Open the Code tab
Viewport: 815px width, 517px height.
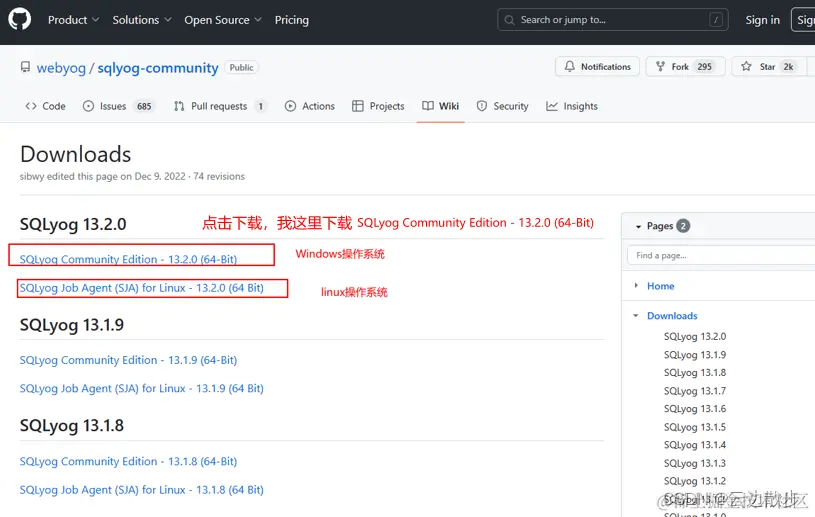click(46, 106)
